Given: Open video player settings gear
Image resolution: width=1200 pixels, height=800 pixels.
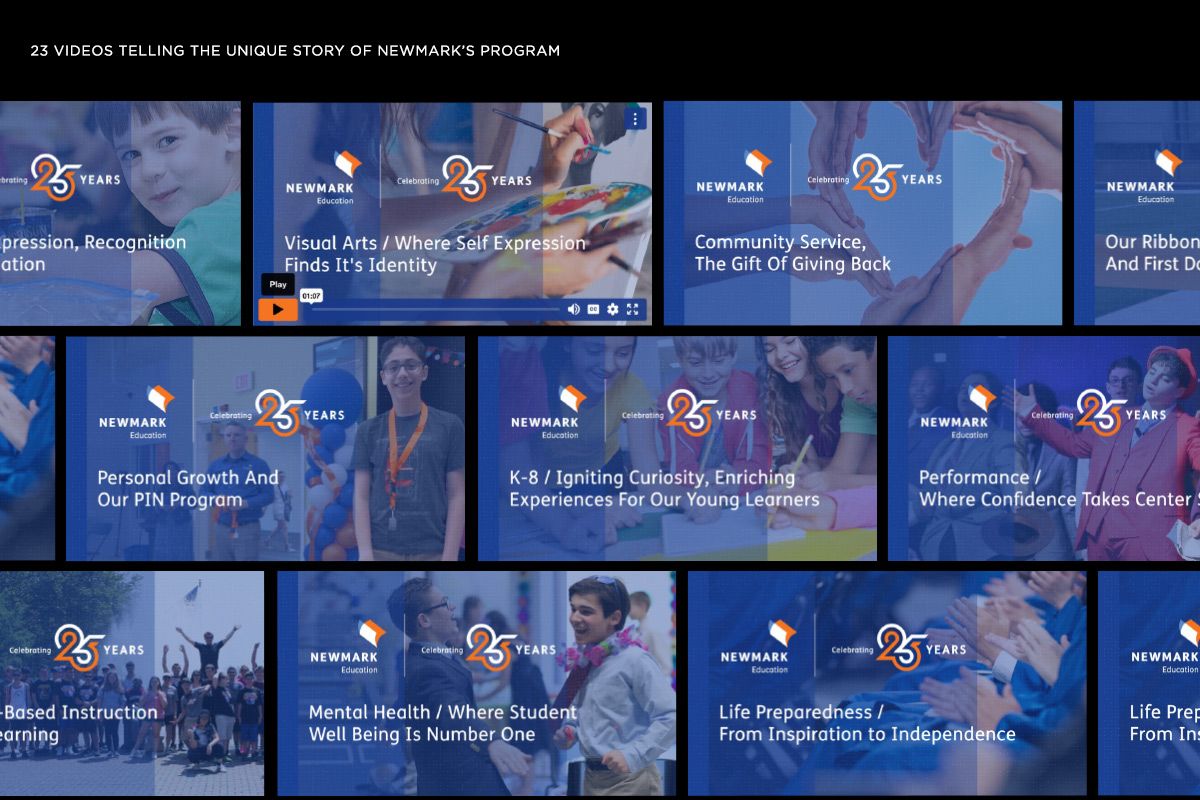Looking at the screenshot, I should click(613, 310).
